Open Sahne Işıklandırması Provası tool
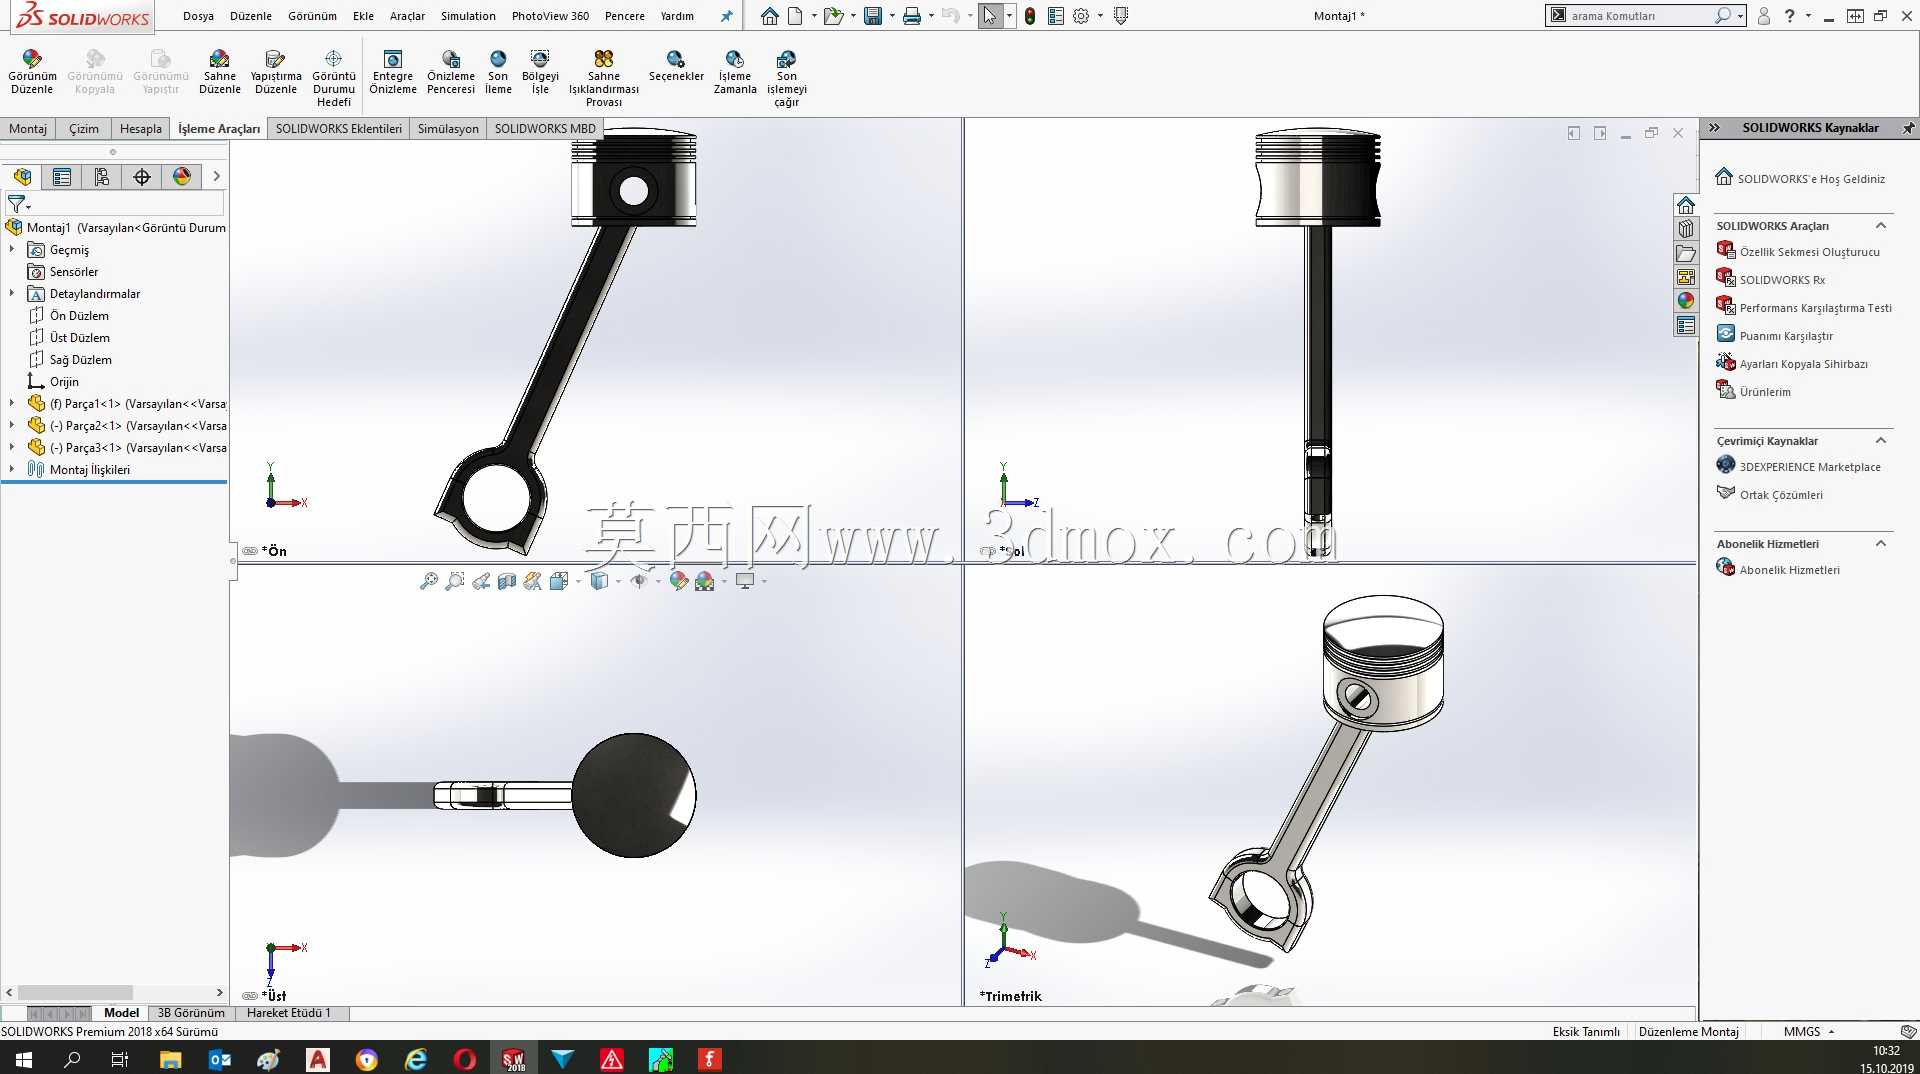 (604, 78)
